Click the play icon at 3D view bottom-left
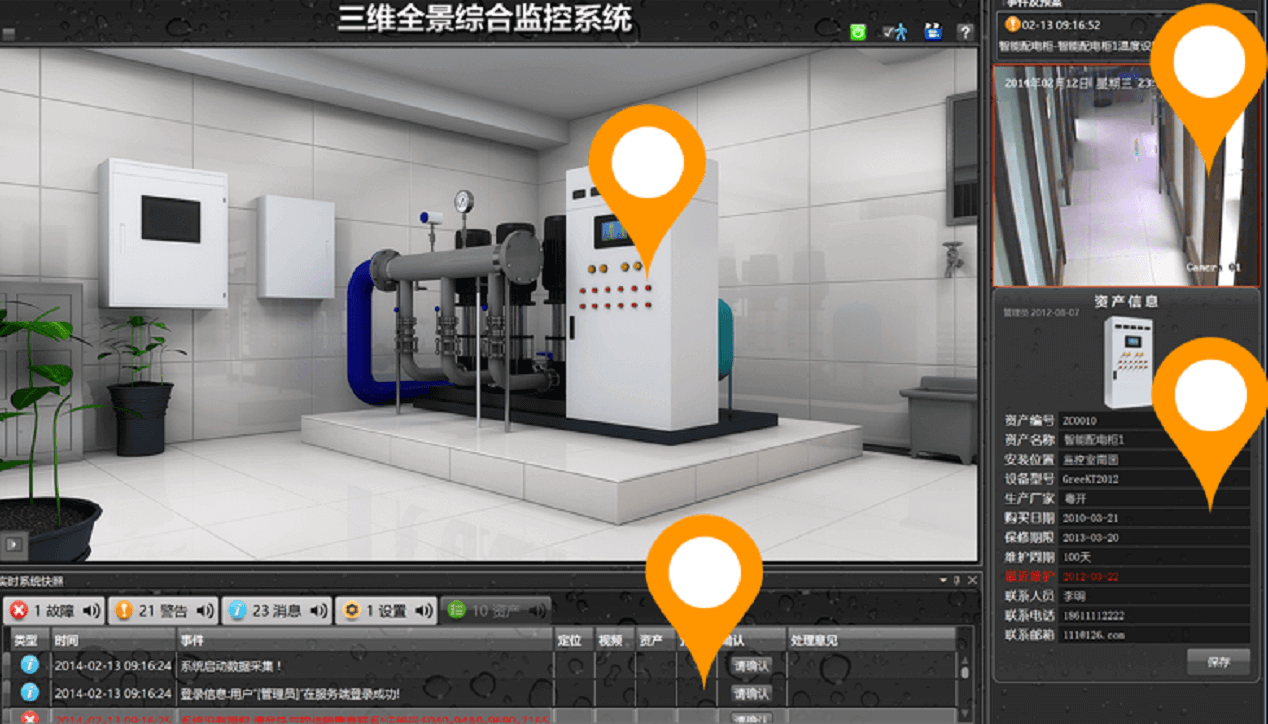The height and width of the screenshot is (724, 1268). tap(14, 544)
